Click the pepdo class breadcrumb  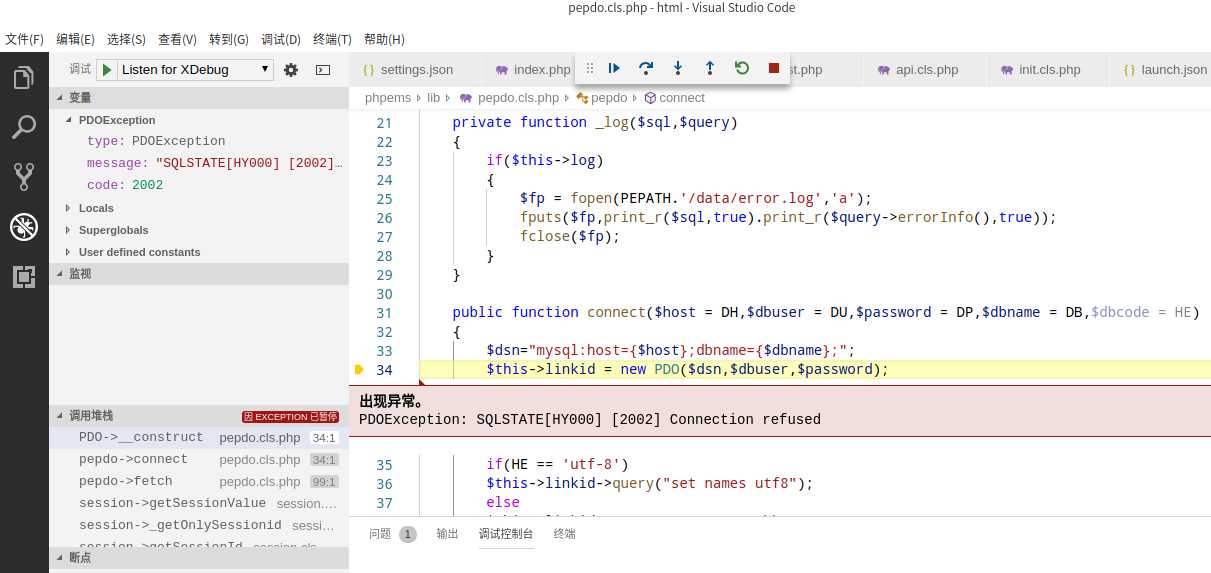tap(609, 98)
